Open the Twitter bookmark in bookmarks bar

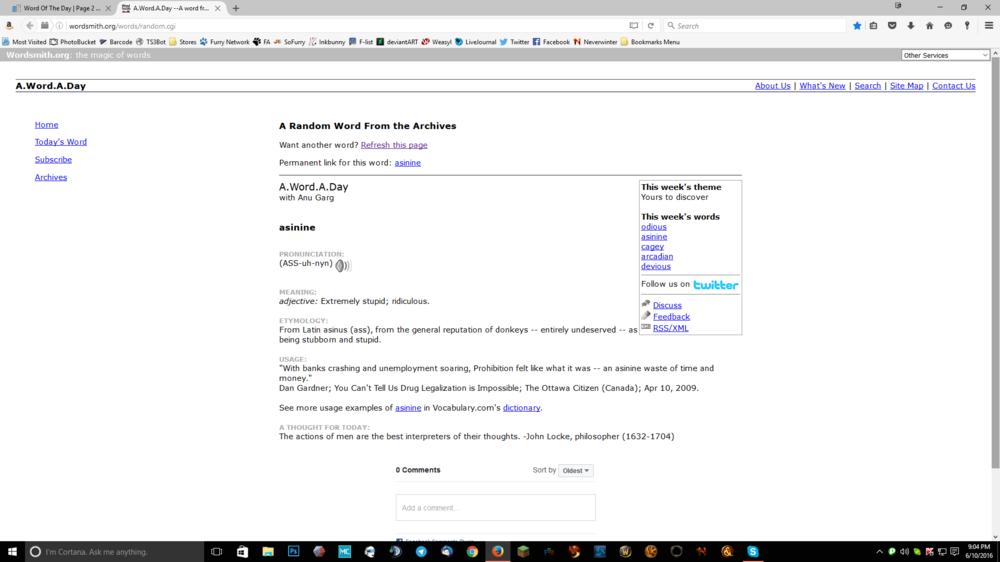click(514, 42)
